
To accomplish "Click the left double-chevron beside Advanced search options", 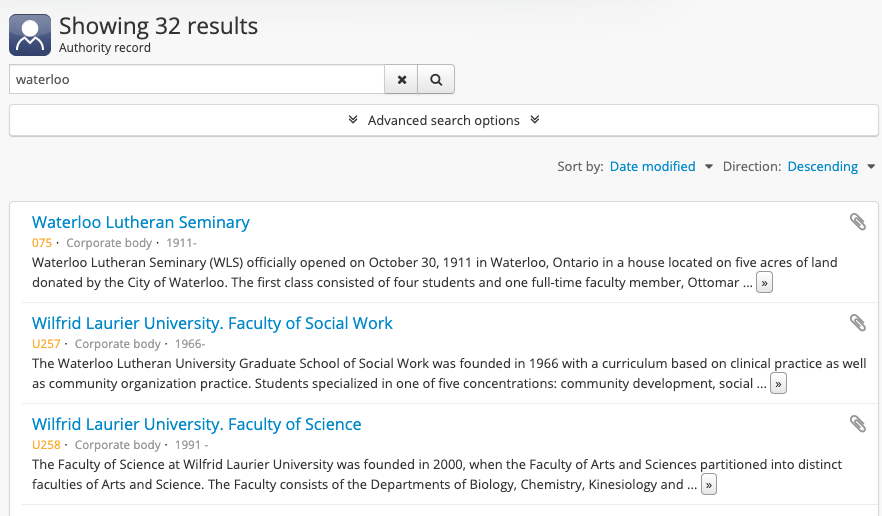I will 353,120.
